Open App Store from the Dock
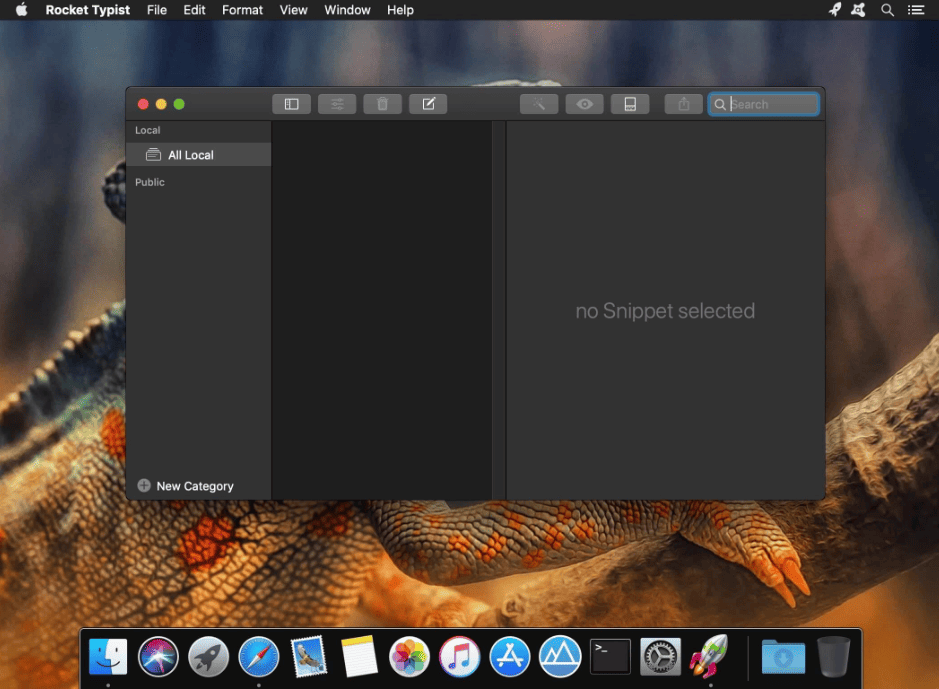 (x=510, y=657)
